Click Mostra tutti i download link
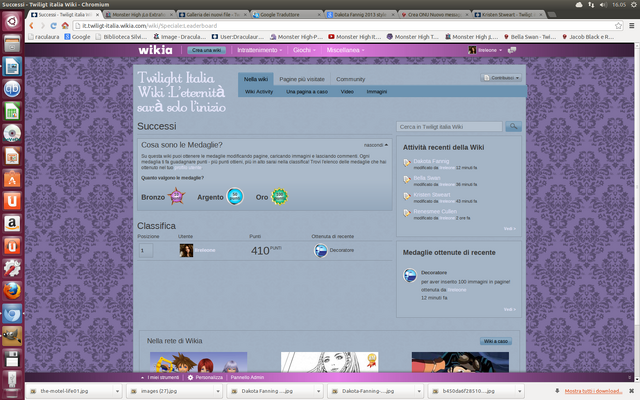 593,391
